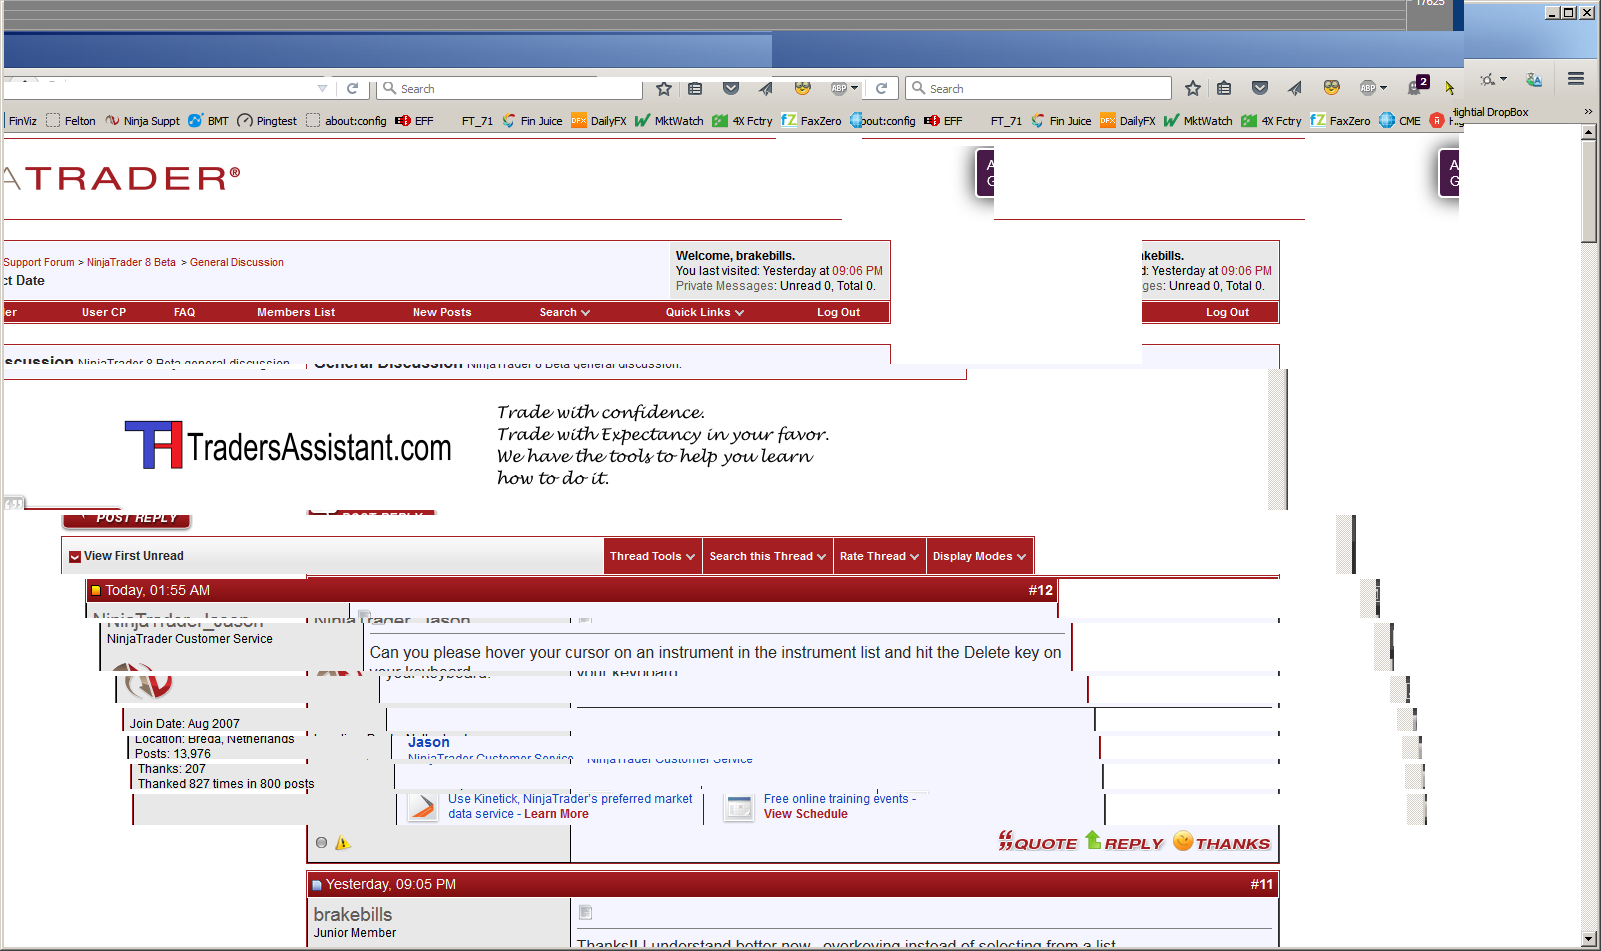This screenshot has height=951, width=1601.
Task: View New Posts in forum
Action: [x=442, y=312]
